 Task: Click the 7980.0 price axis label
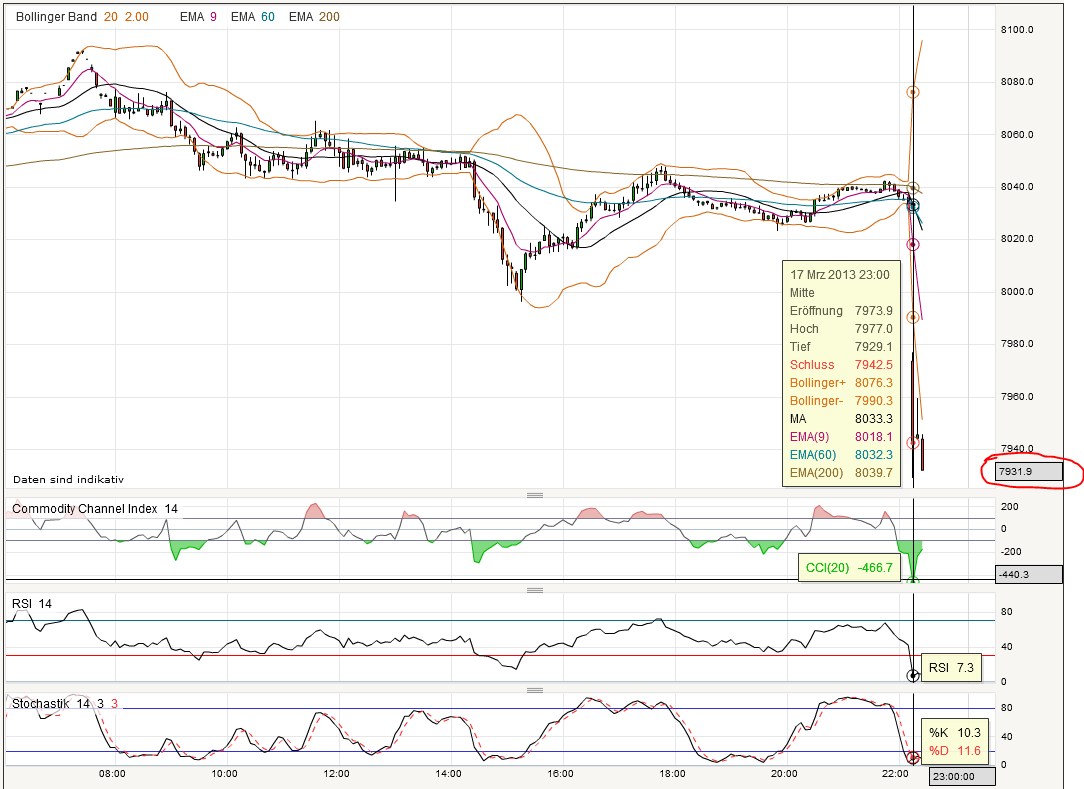[1017, 344]
